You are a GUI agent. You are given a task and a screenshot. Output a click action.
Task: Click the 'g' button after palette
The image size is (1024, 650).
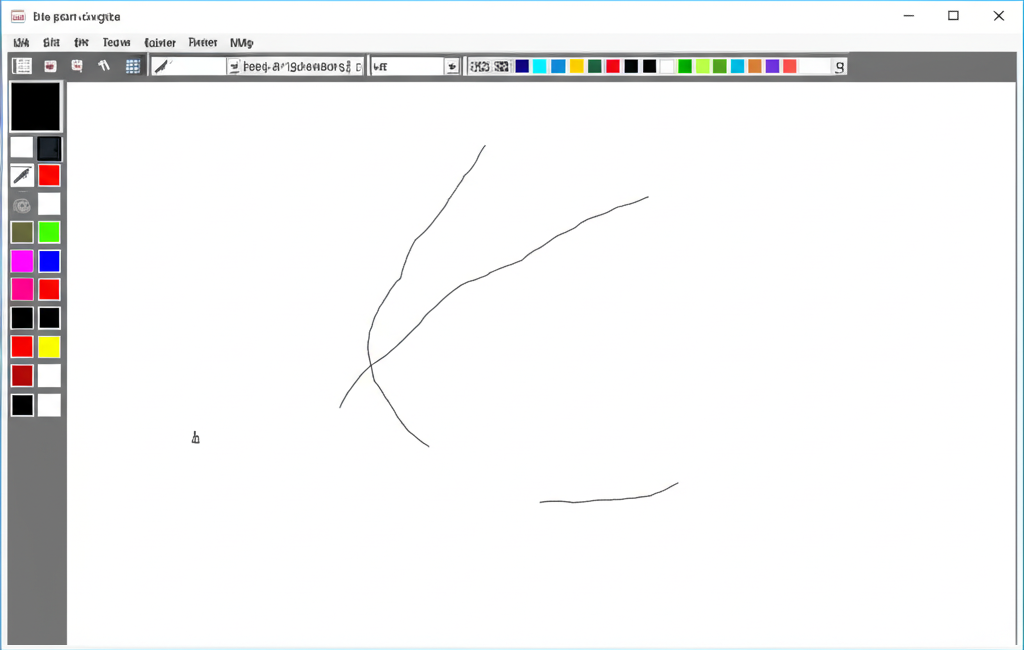point(840,66)
